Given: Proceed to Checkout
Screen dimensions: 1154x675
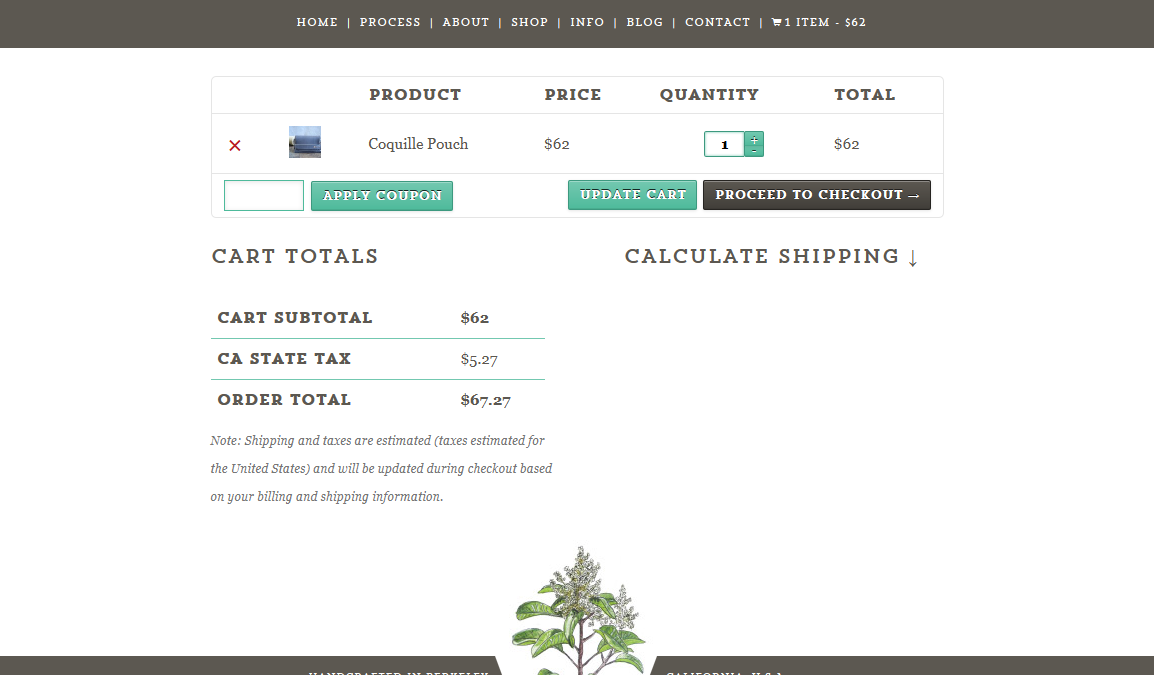Looking at the screenshot, I should point(816,195).
